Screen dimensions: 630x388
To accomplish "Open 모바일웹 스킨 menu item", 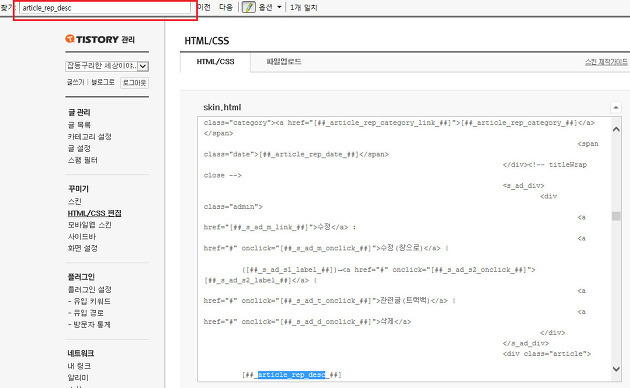I will pyautogui.click(x=90, y=225).
